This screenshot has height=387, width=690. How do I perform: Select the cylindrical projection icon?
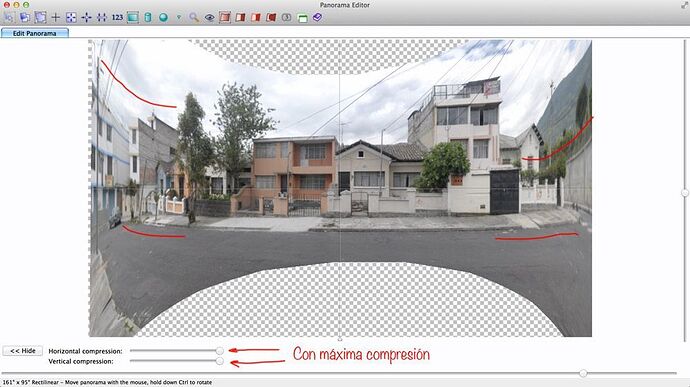coord(148,18)
